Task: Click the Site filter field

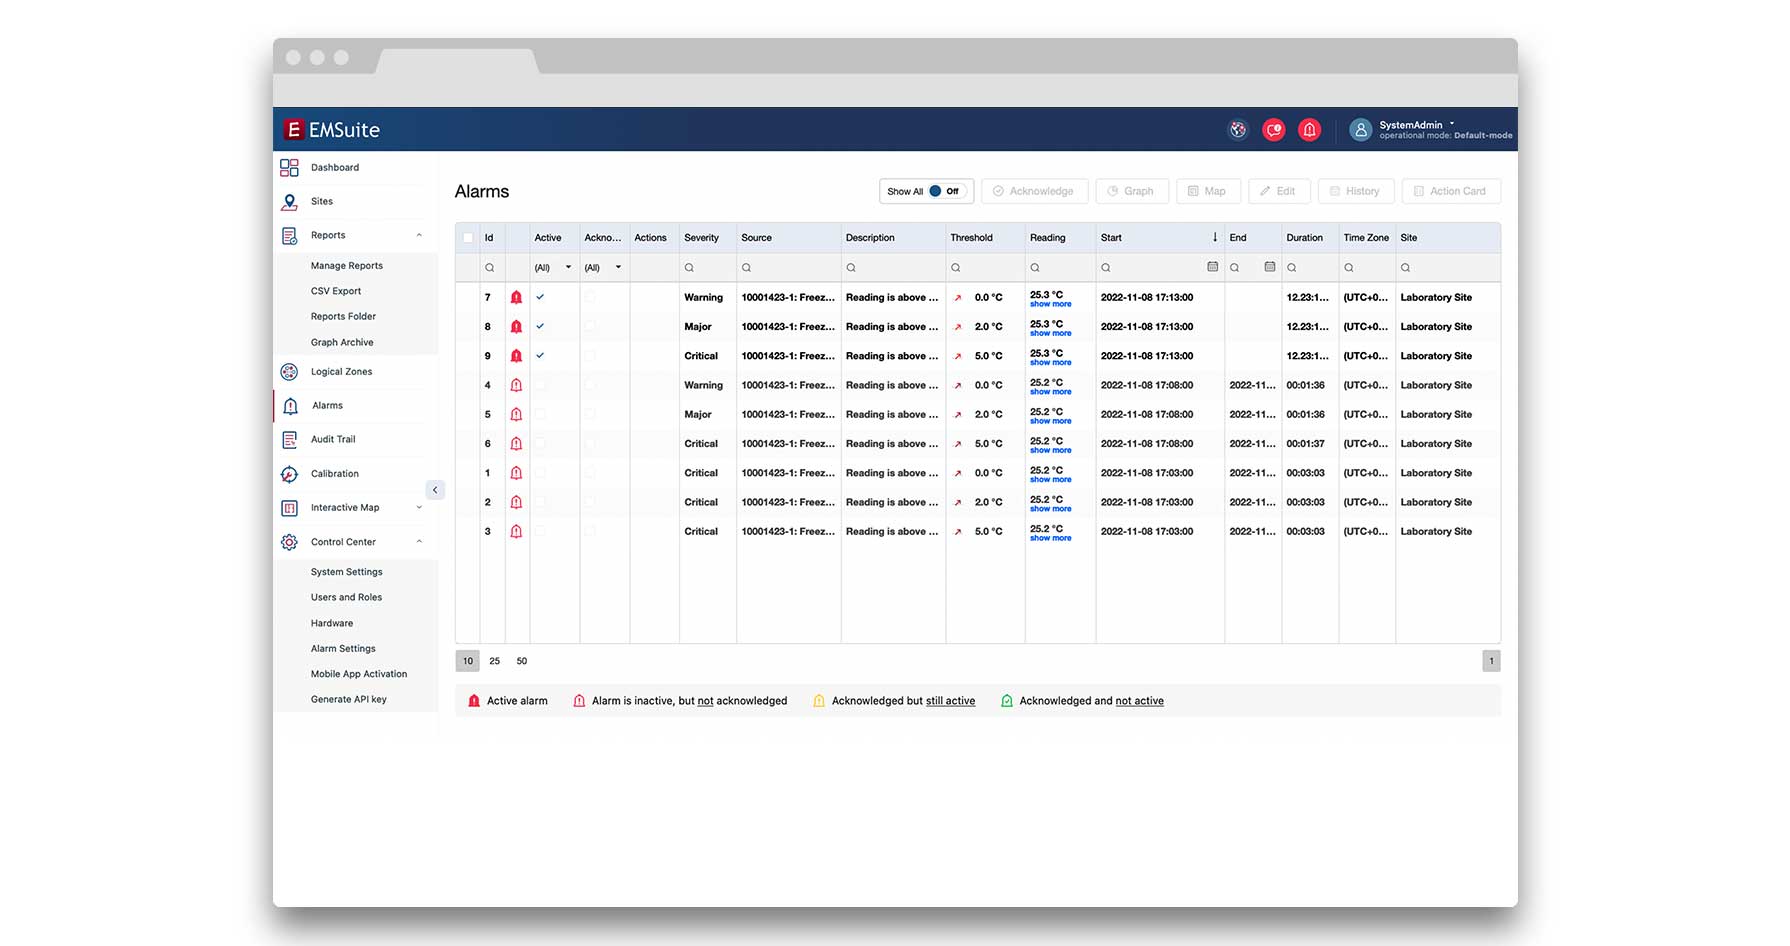Action: coord(1447,268)
